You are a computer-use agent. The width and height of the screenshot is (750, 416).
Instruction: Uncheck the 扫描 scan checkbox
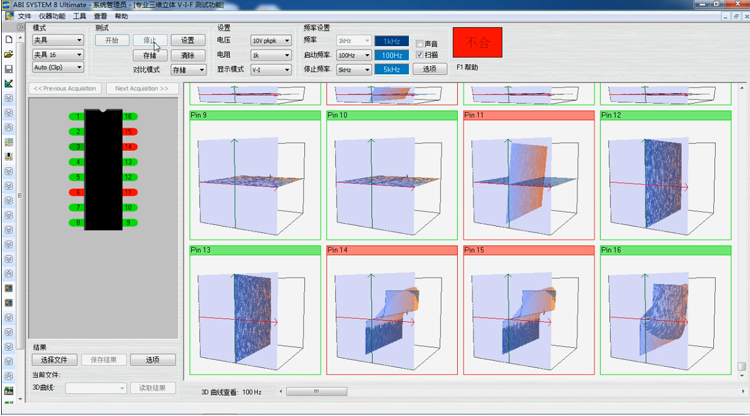[x=420, y=55]
